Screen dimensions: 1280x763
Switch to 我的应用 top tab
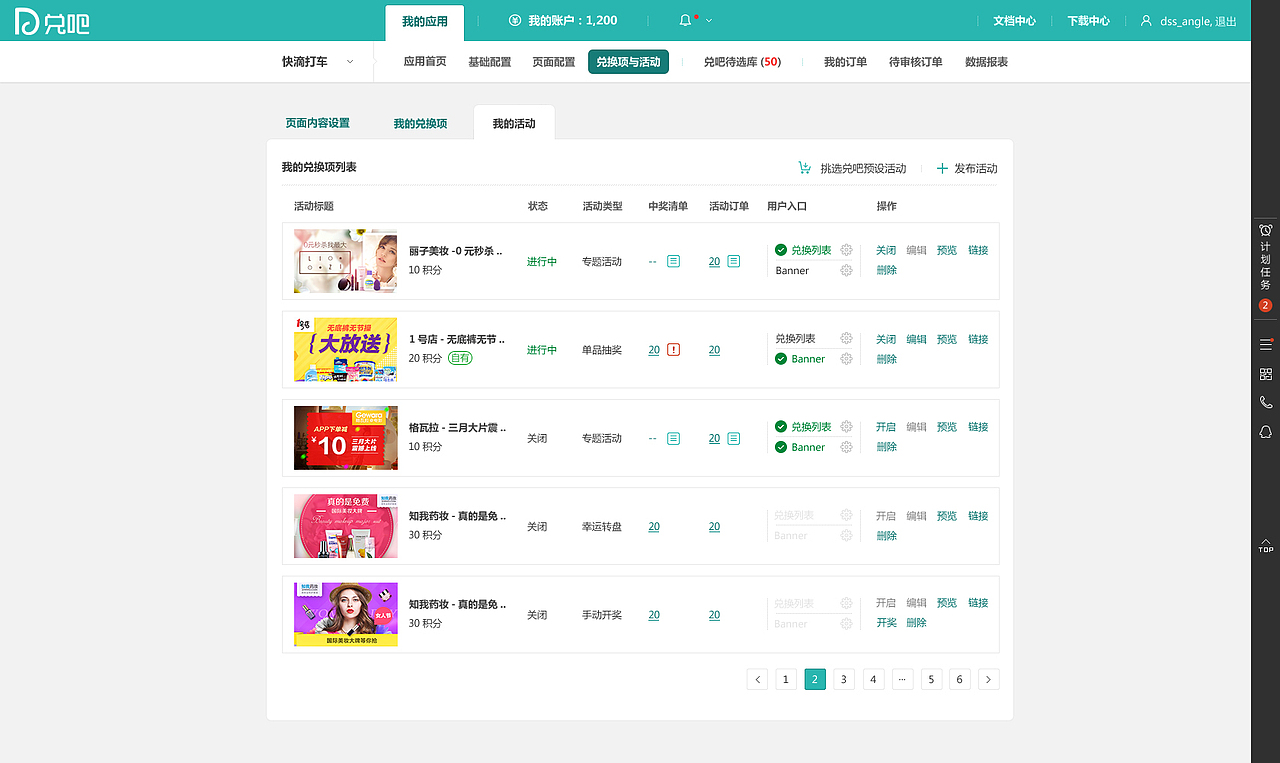(x=425, y=21)
